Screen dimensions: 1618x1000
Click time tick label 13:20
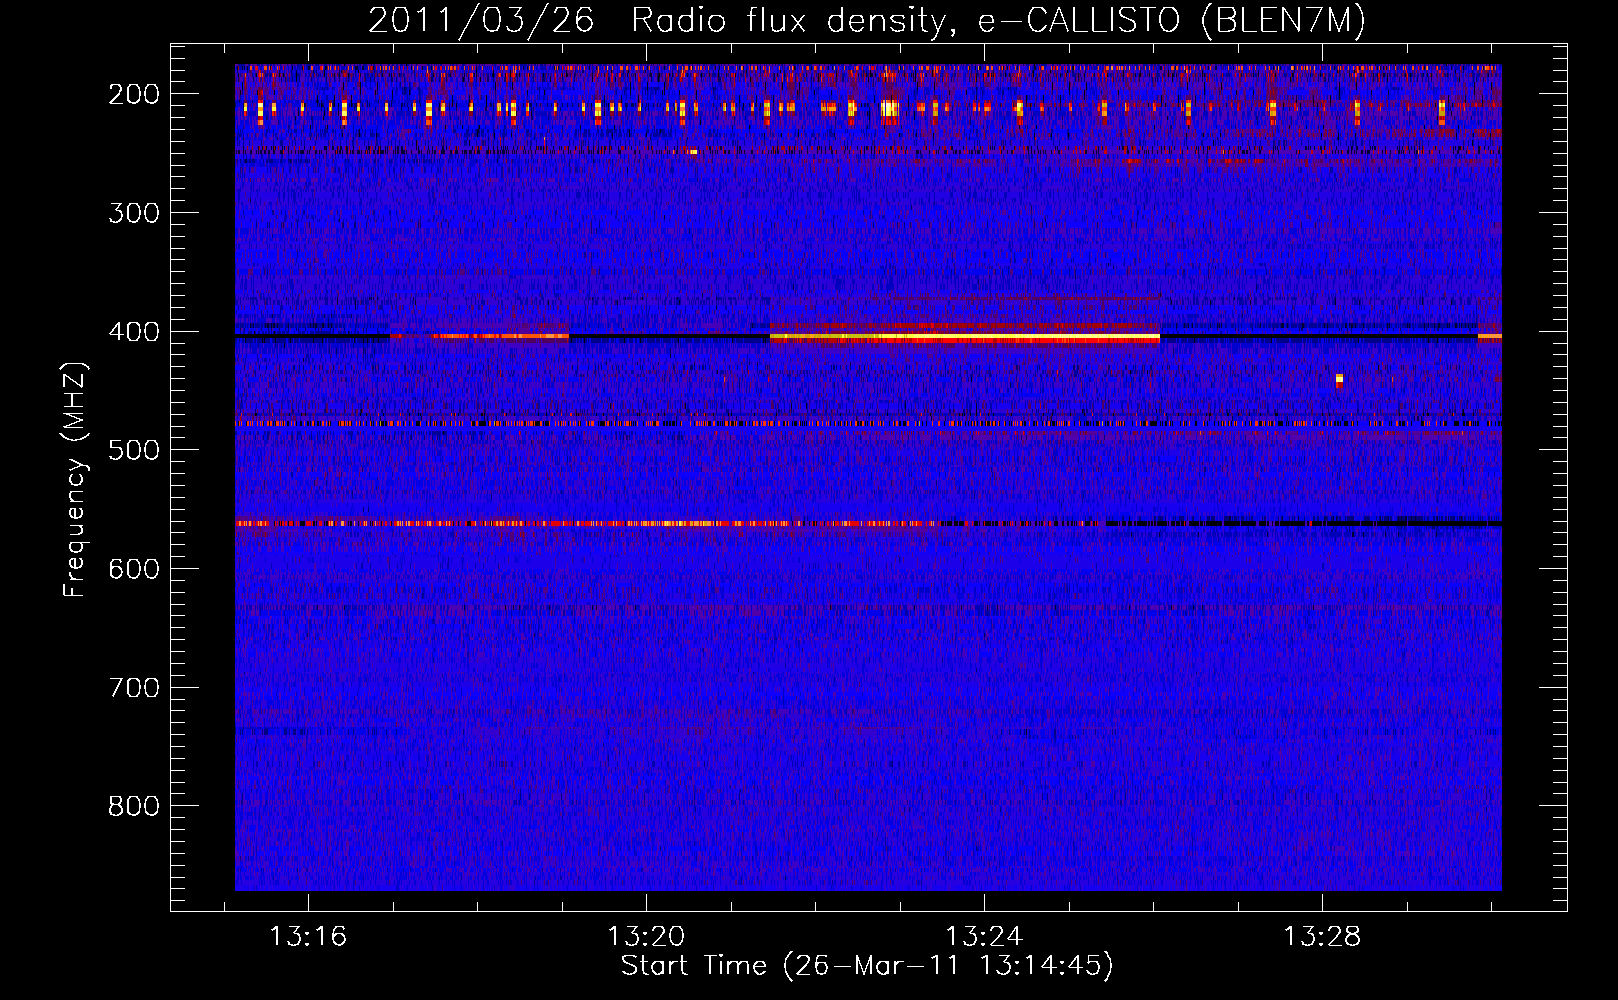point(646,937)
